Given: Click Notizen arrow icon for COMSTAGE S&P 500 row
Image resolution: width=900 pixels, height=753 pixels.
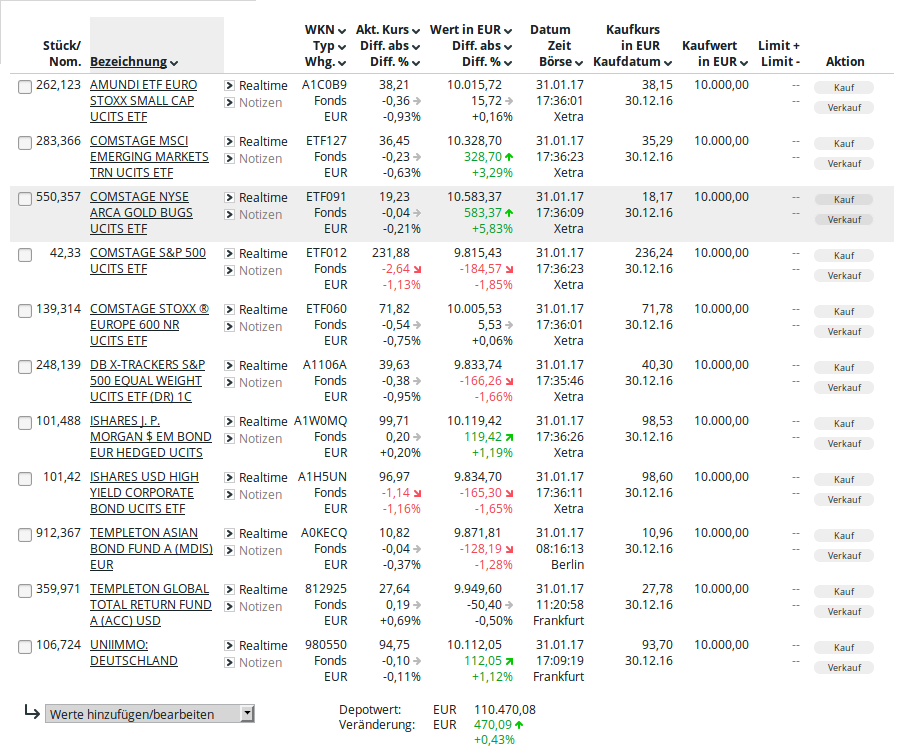Looking at the screenshot, I should click(230, 271).
